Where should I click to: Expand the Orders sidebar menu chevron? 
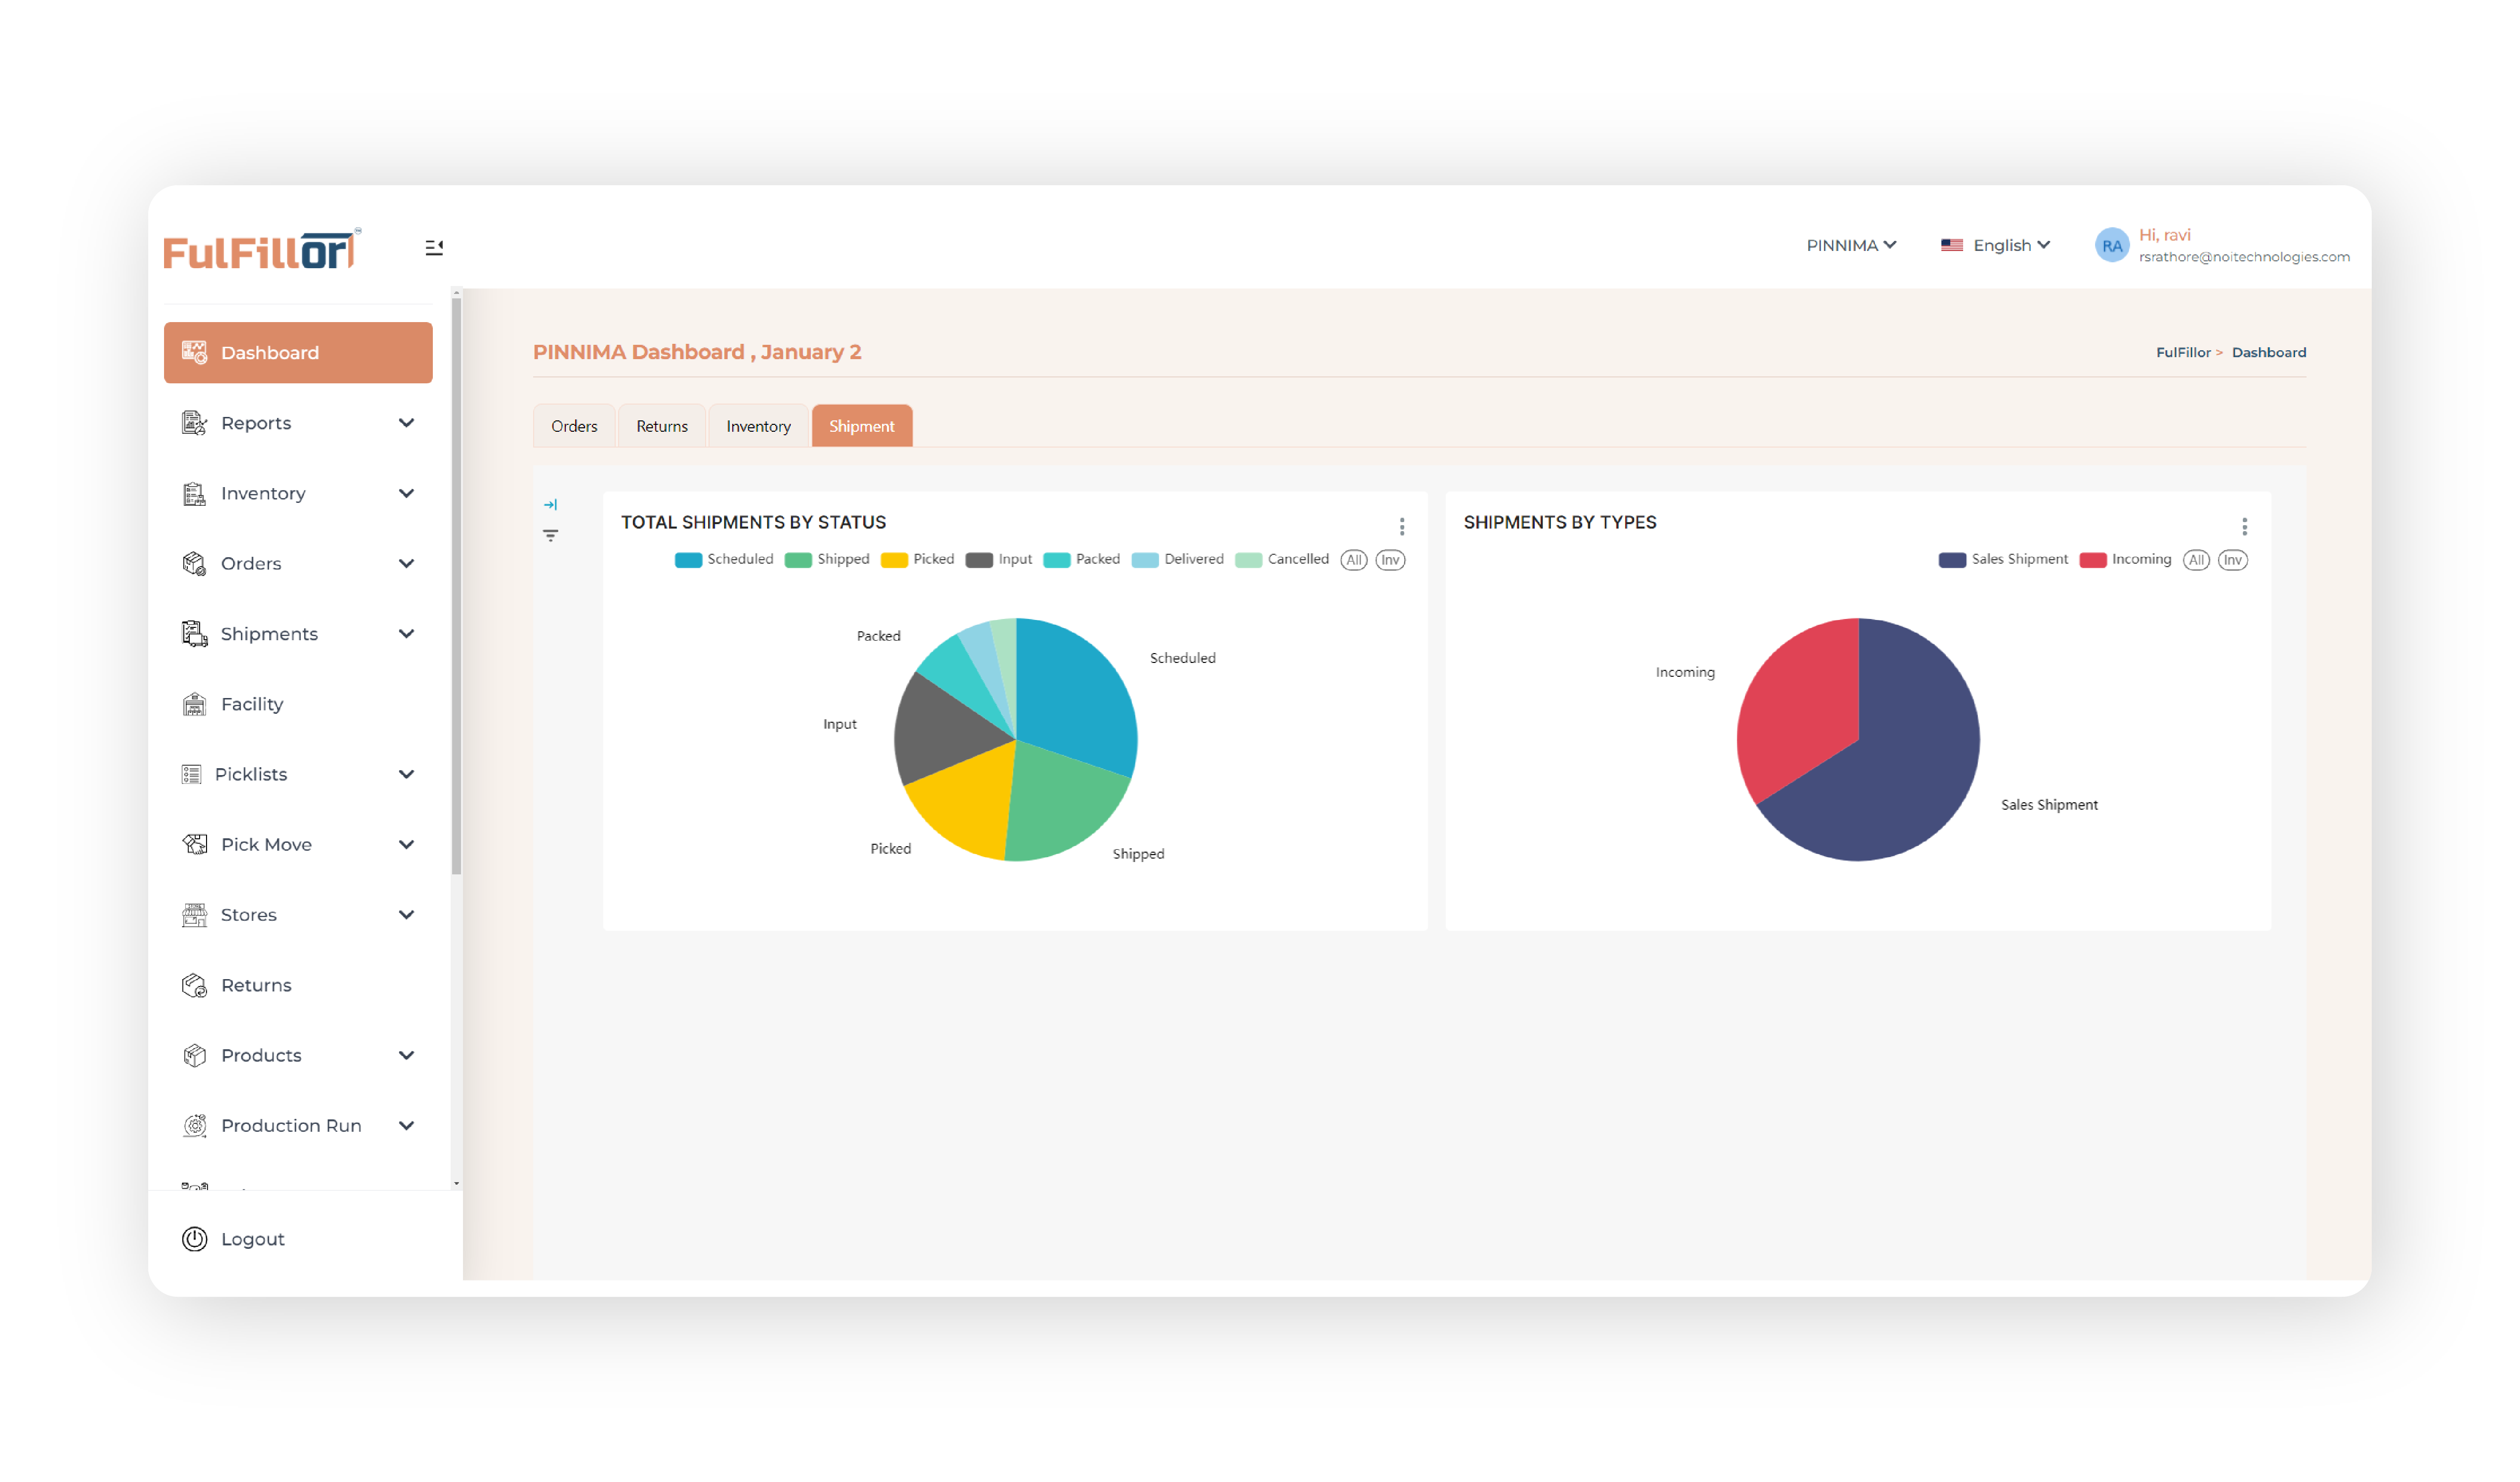(406, 563)
